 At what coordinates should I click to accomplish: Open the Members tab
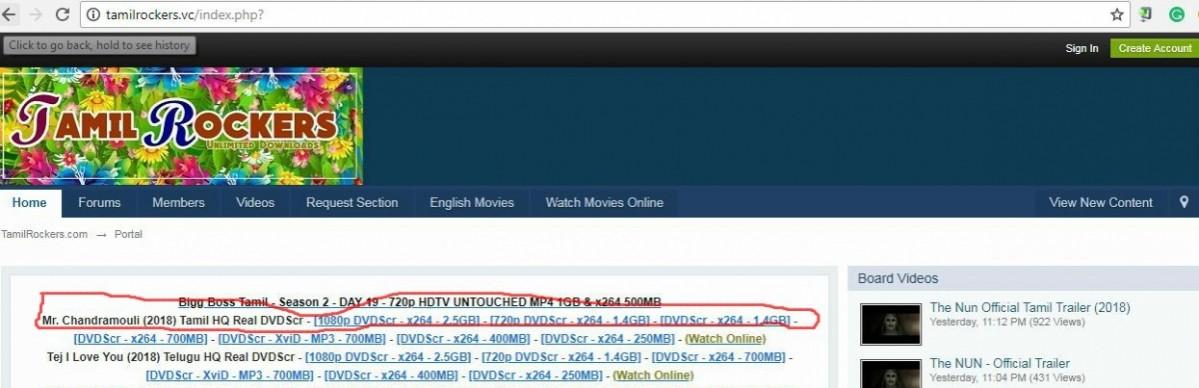[178, 203]
